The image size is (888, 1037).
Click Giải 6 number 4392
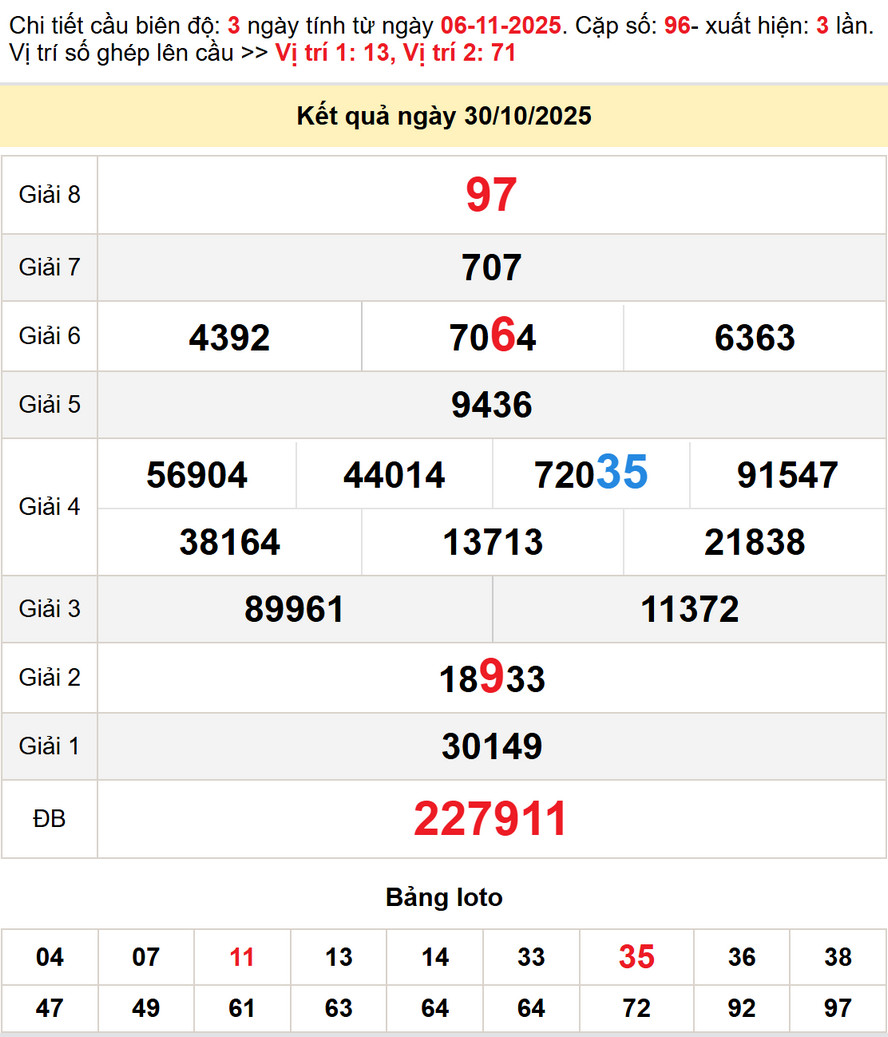[229, 338]
